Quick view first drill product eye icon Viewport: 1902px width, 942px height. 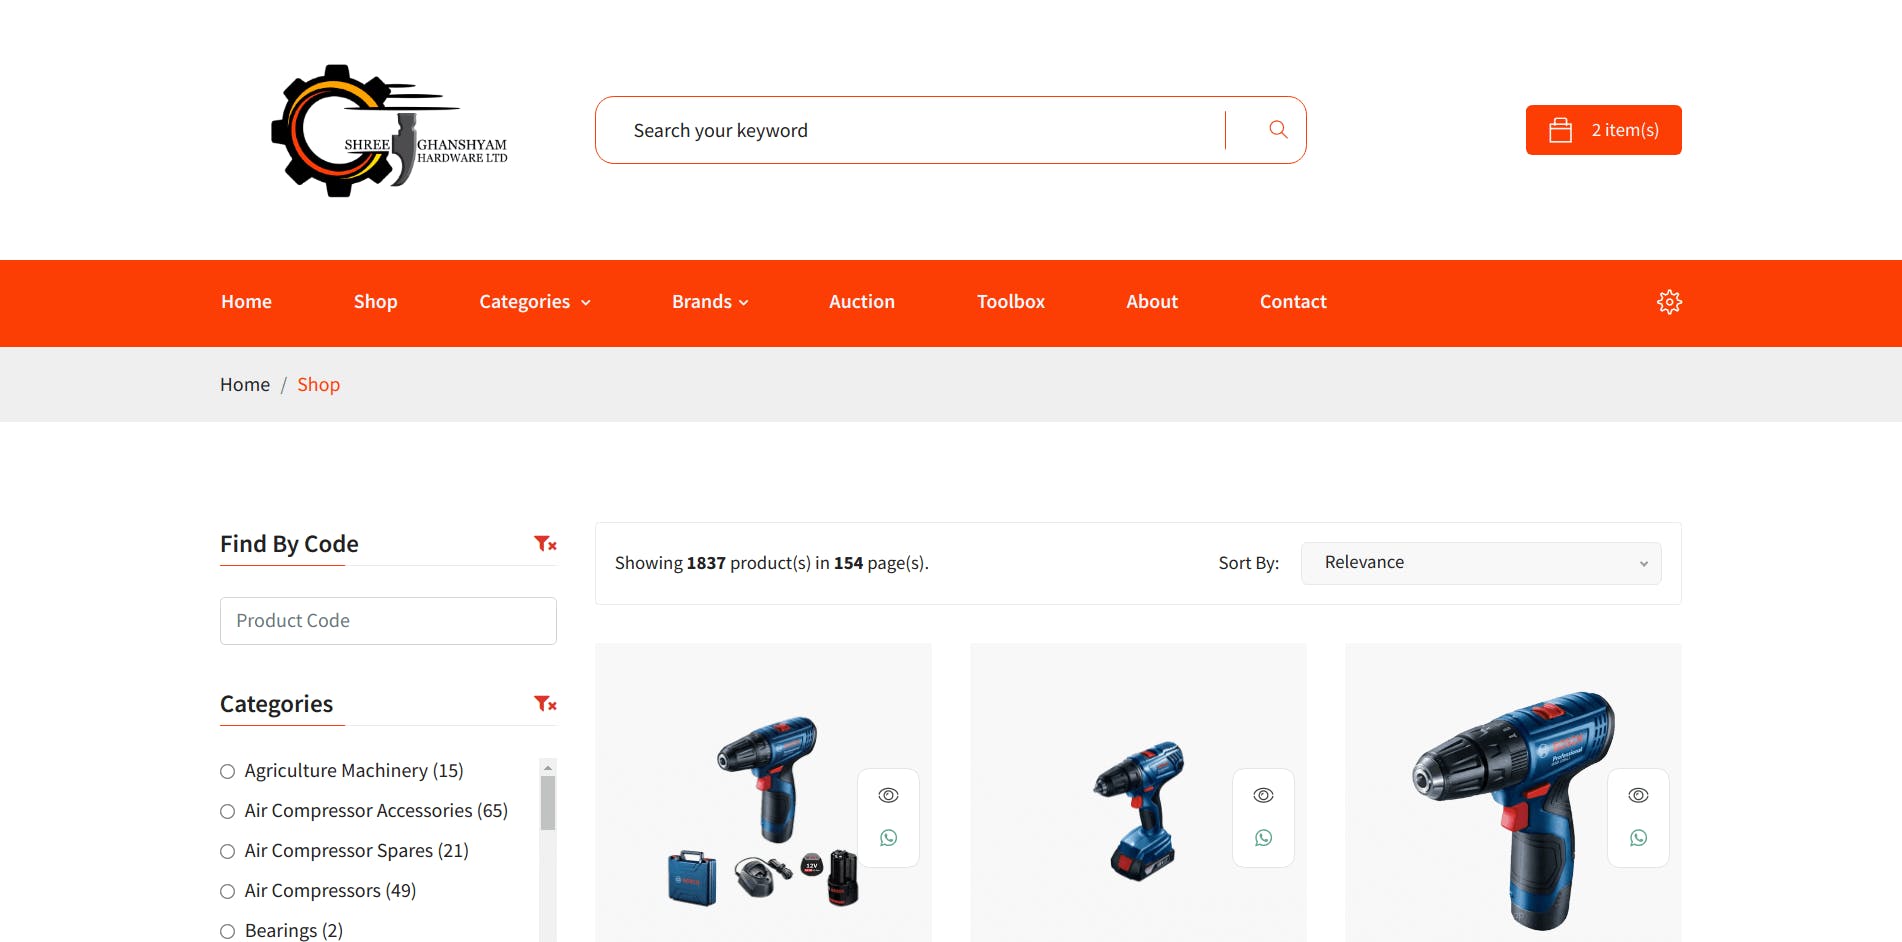888,795
